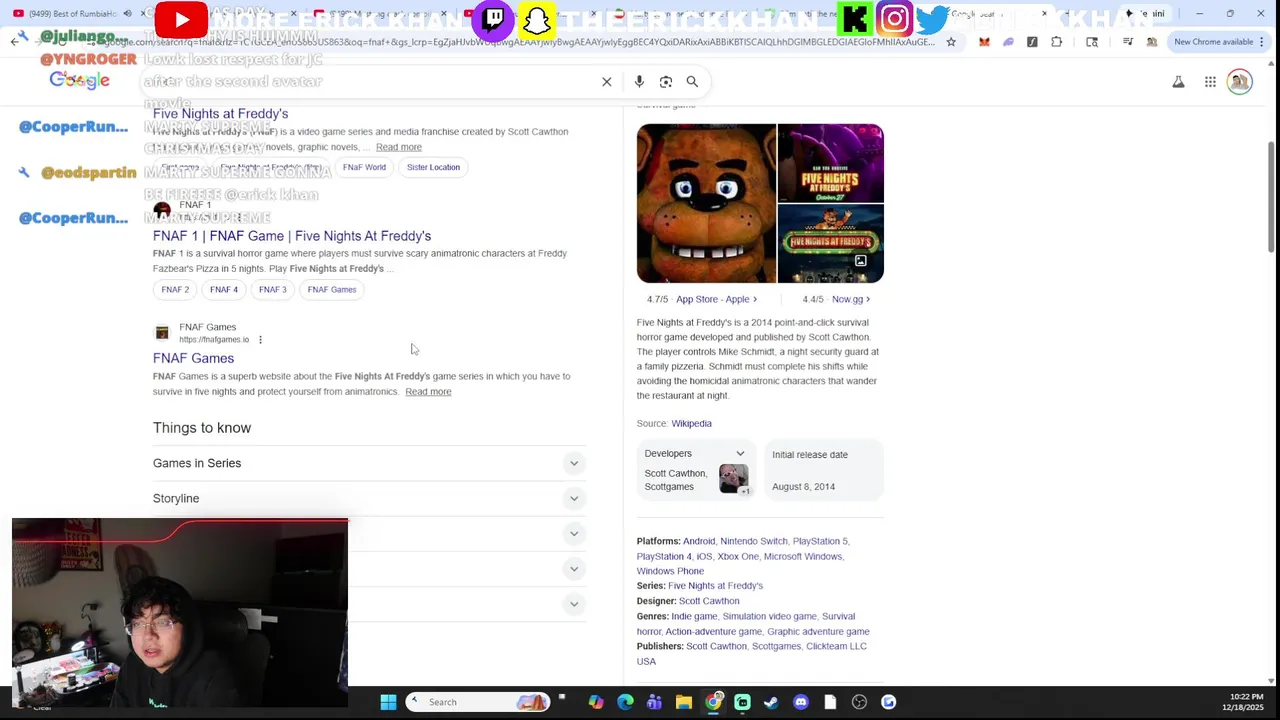Launch Copilot from the taskbar
Image resolution: width=1280 pixels, height=720 pixels.
[x=596, y=702]
